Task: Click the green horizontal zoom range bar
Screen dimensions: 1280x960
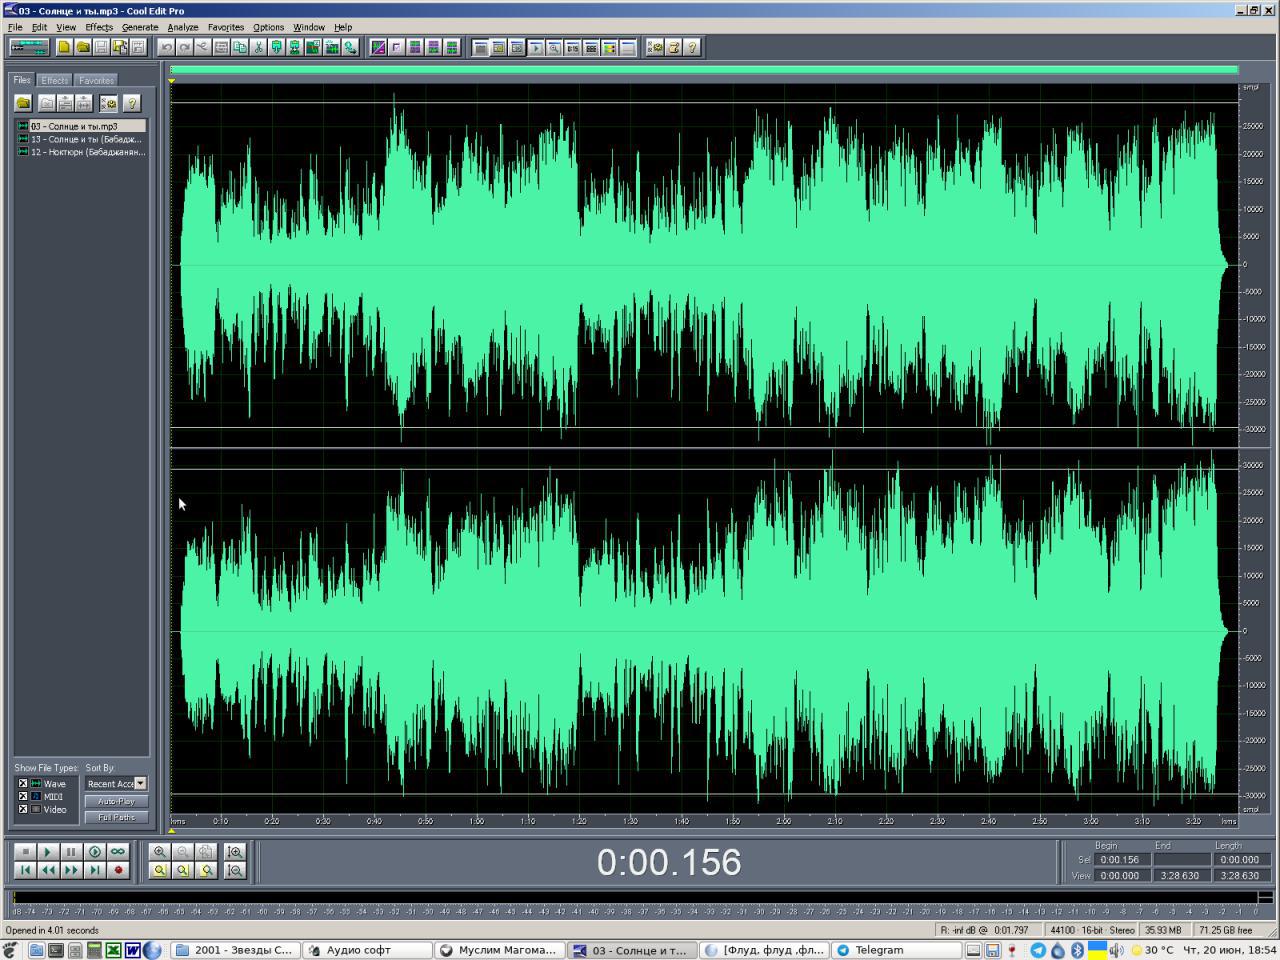Action: tap(704, 70)
